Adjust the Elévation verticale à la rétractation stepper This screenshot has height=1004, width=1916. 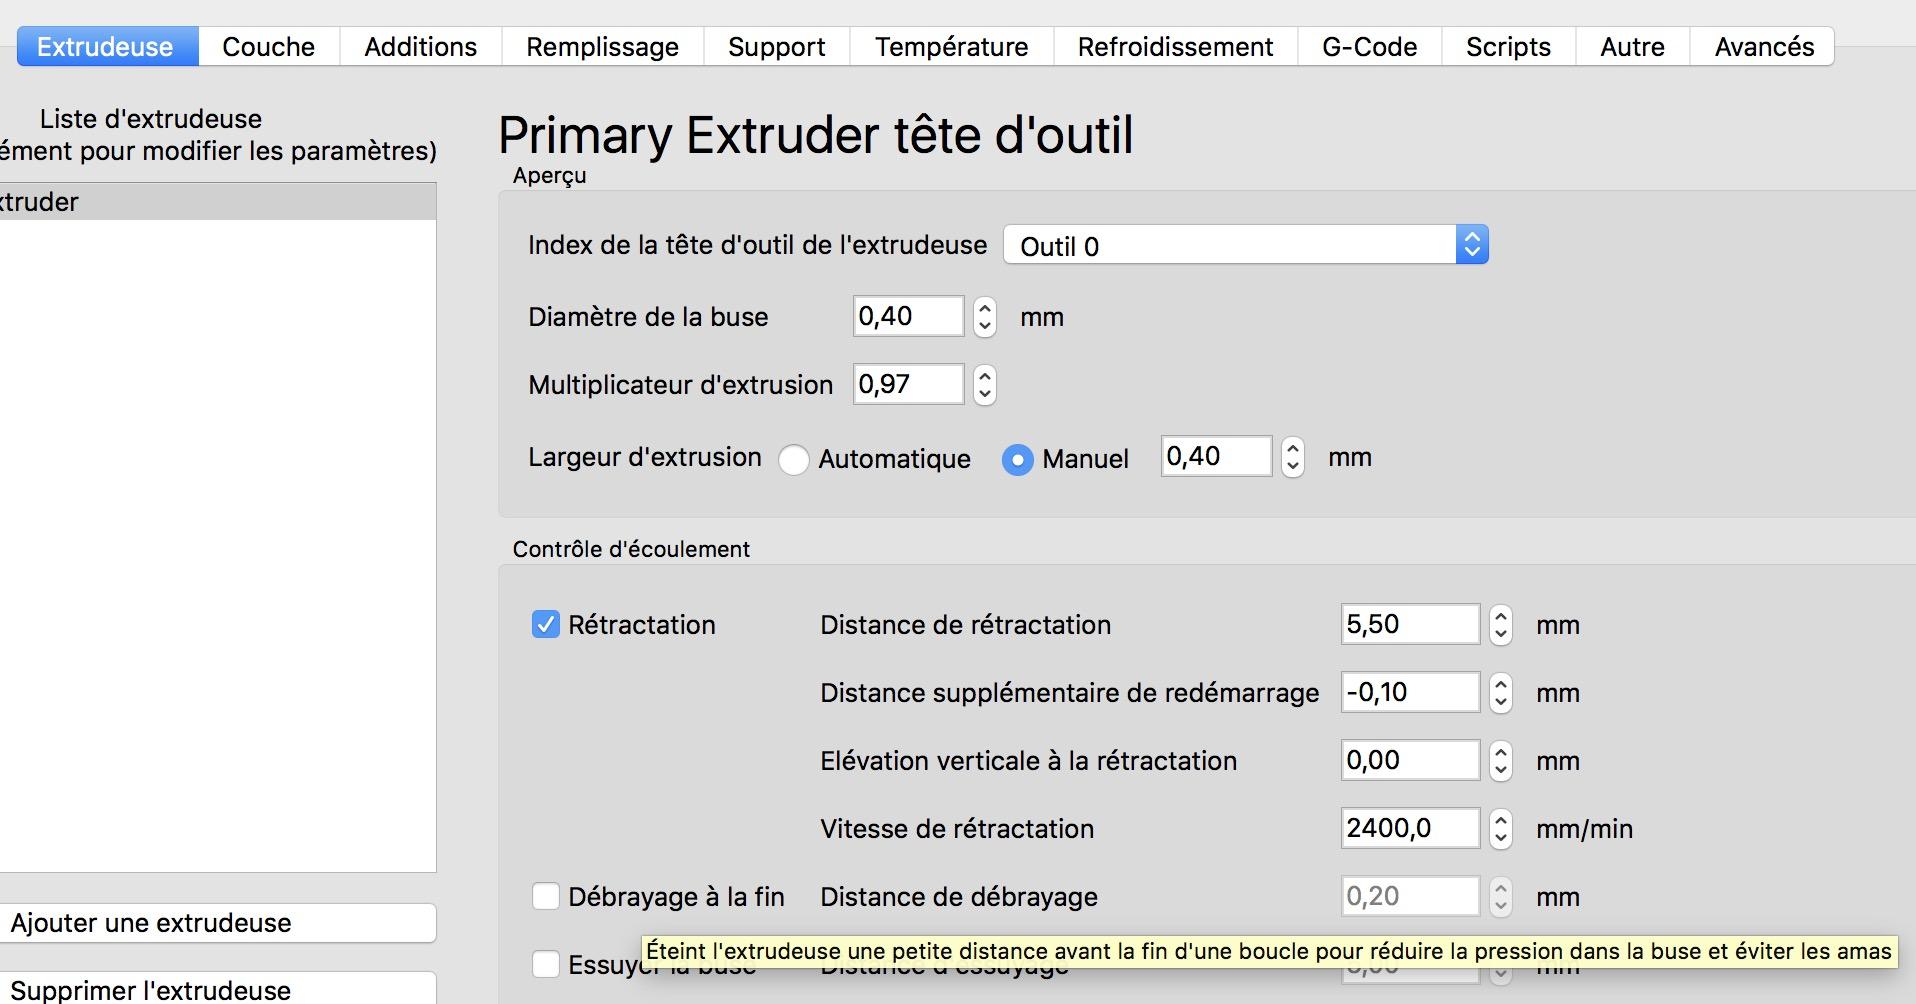click(1501, 761)
